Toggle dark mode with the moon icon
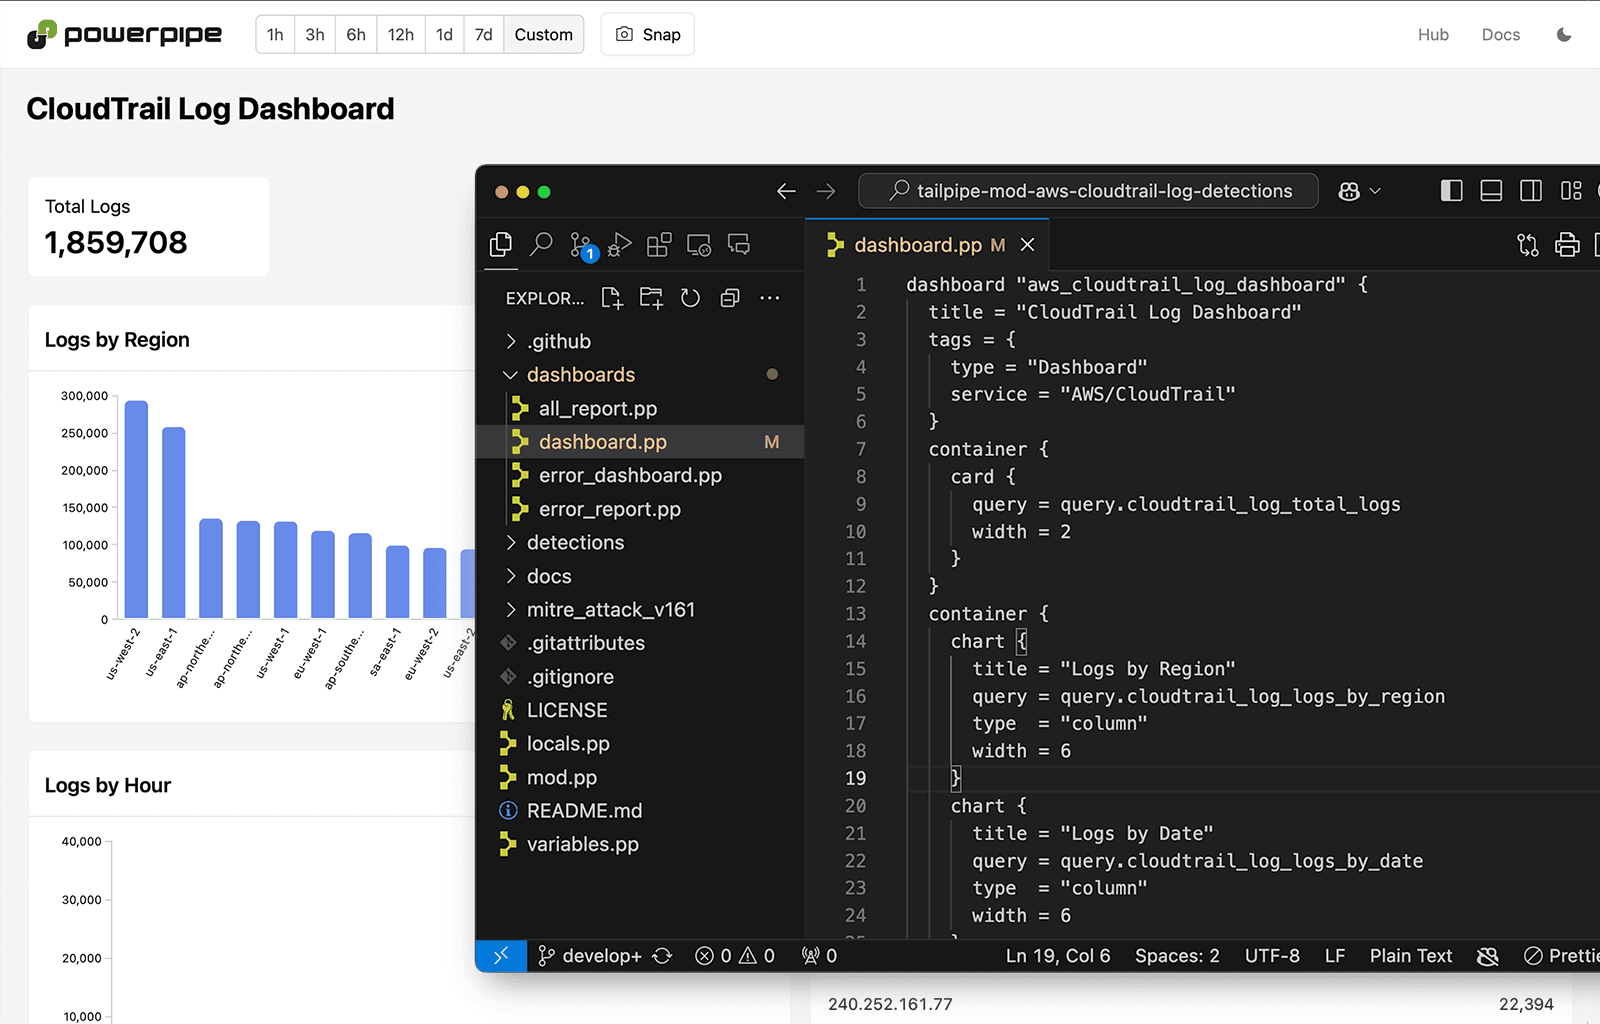This screenshot has height=1024, width=1600. coord(1562,34)
